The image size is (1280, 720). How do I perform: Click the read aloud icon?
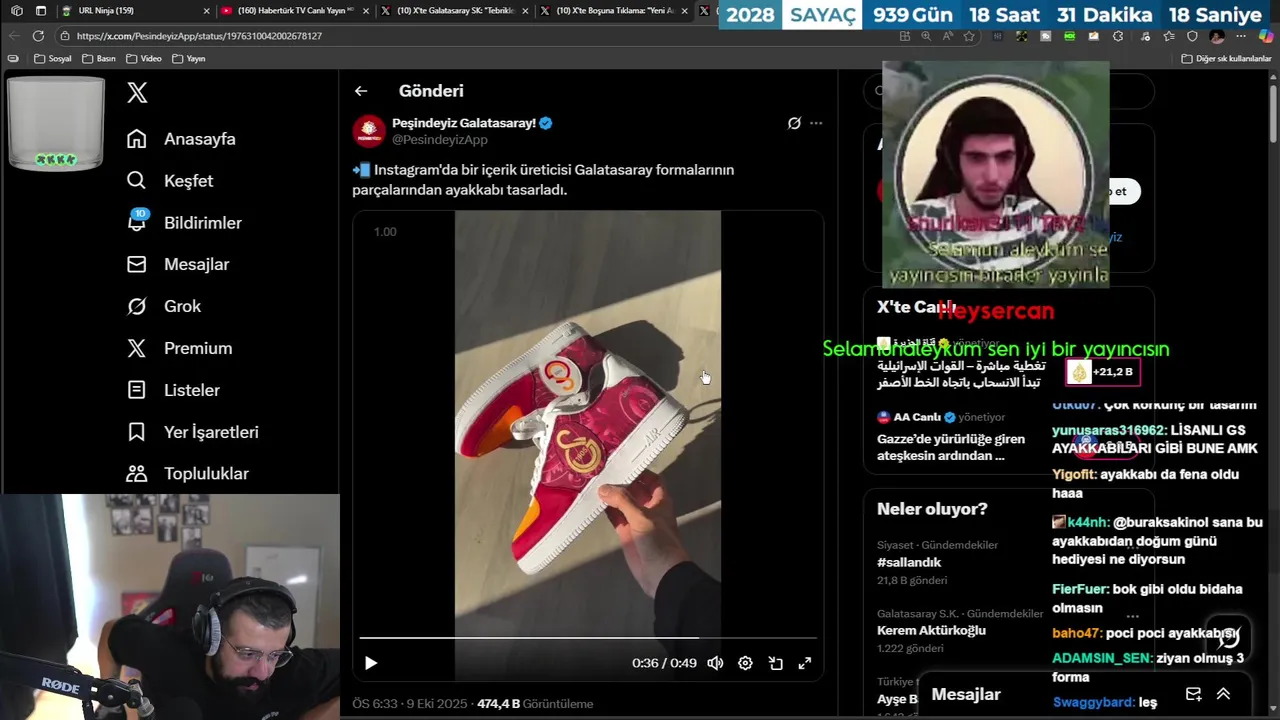point(947,36)
